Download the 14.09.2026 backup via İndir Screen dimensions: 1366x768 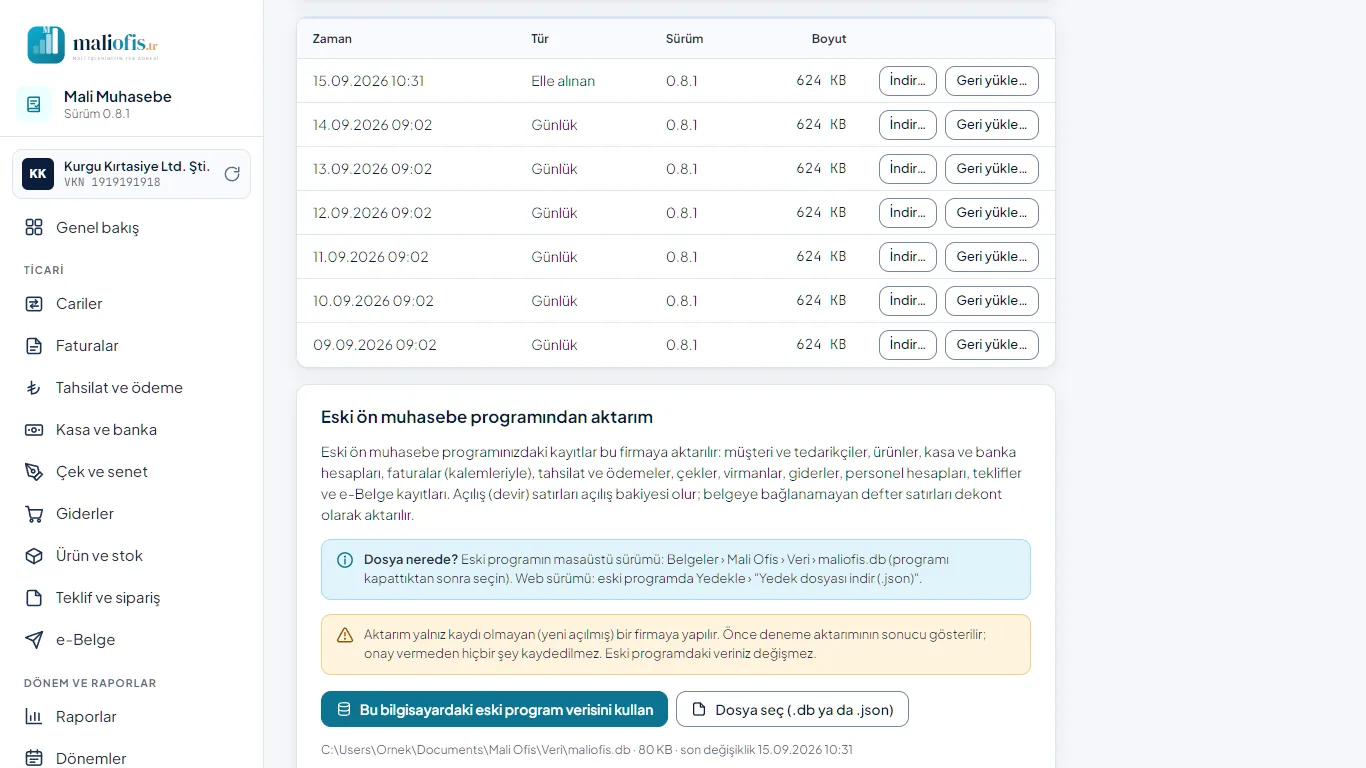(x=908, y=125)
